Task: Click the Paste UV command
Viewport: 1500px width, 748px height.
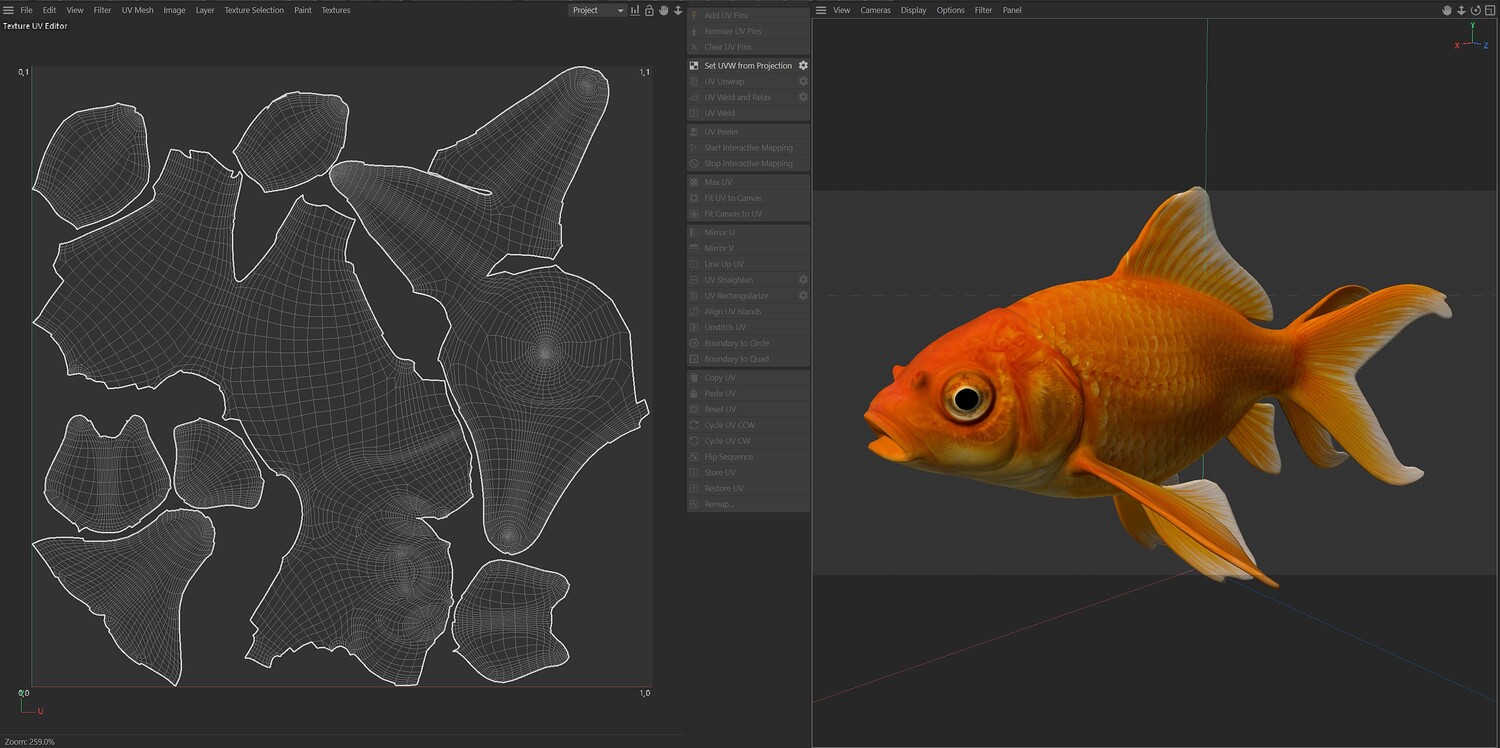Action: point(748,394)
